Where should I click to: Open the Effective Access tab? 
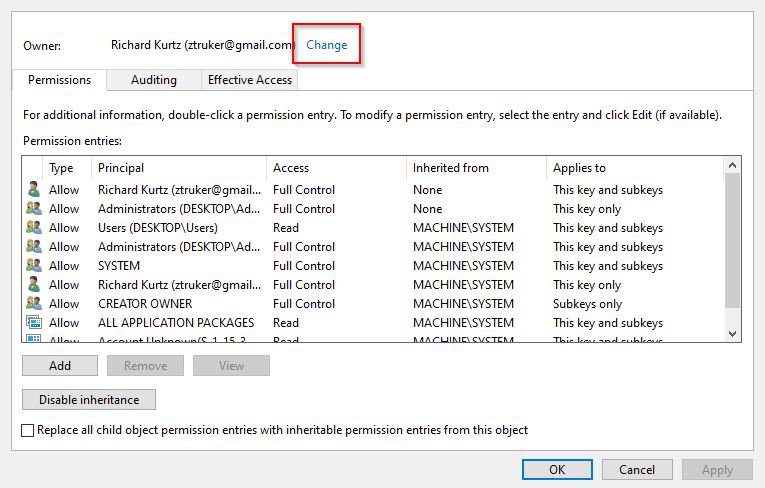pos(249,80)
